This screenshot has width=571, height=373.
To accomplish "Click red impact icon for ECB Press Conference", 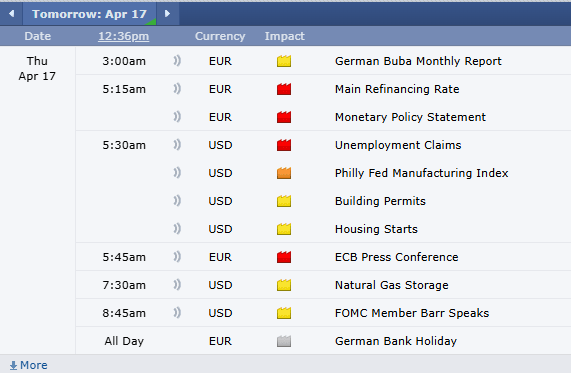I will tap(284, 257).
